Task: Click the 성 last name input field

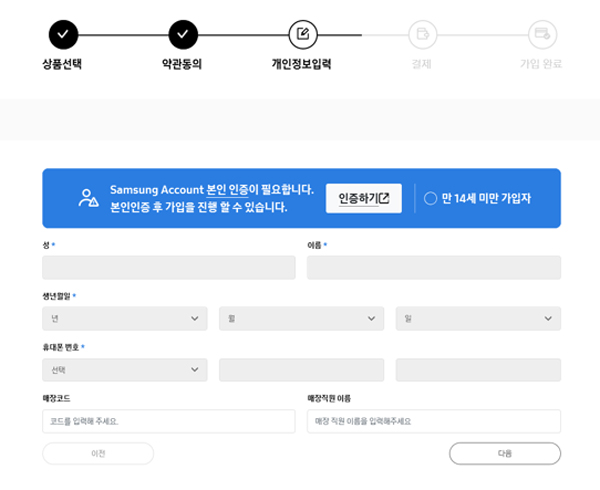Action: tap(169, 267)
